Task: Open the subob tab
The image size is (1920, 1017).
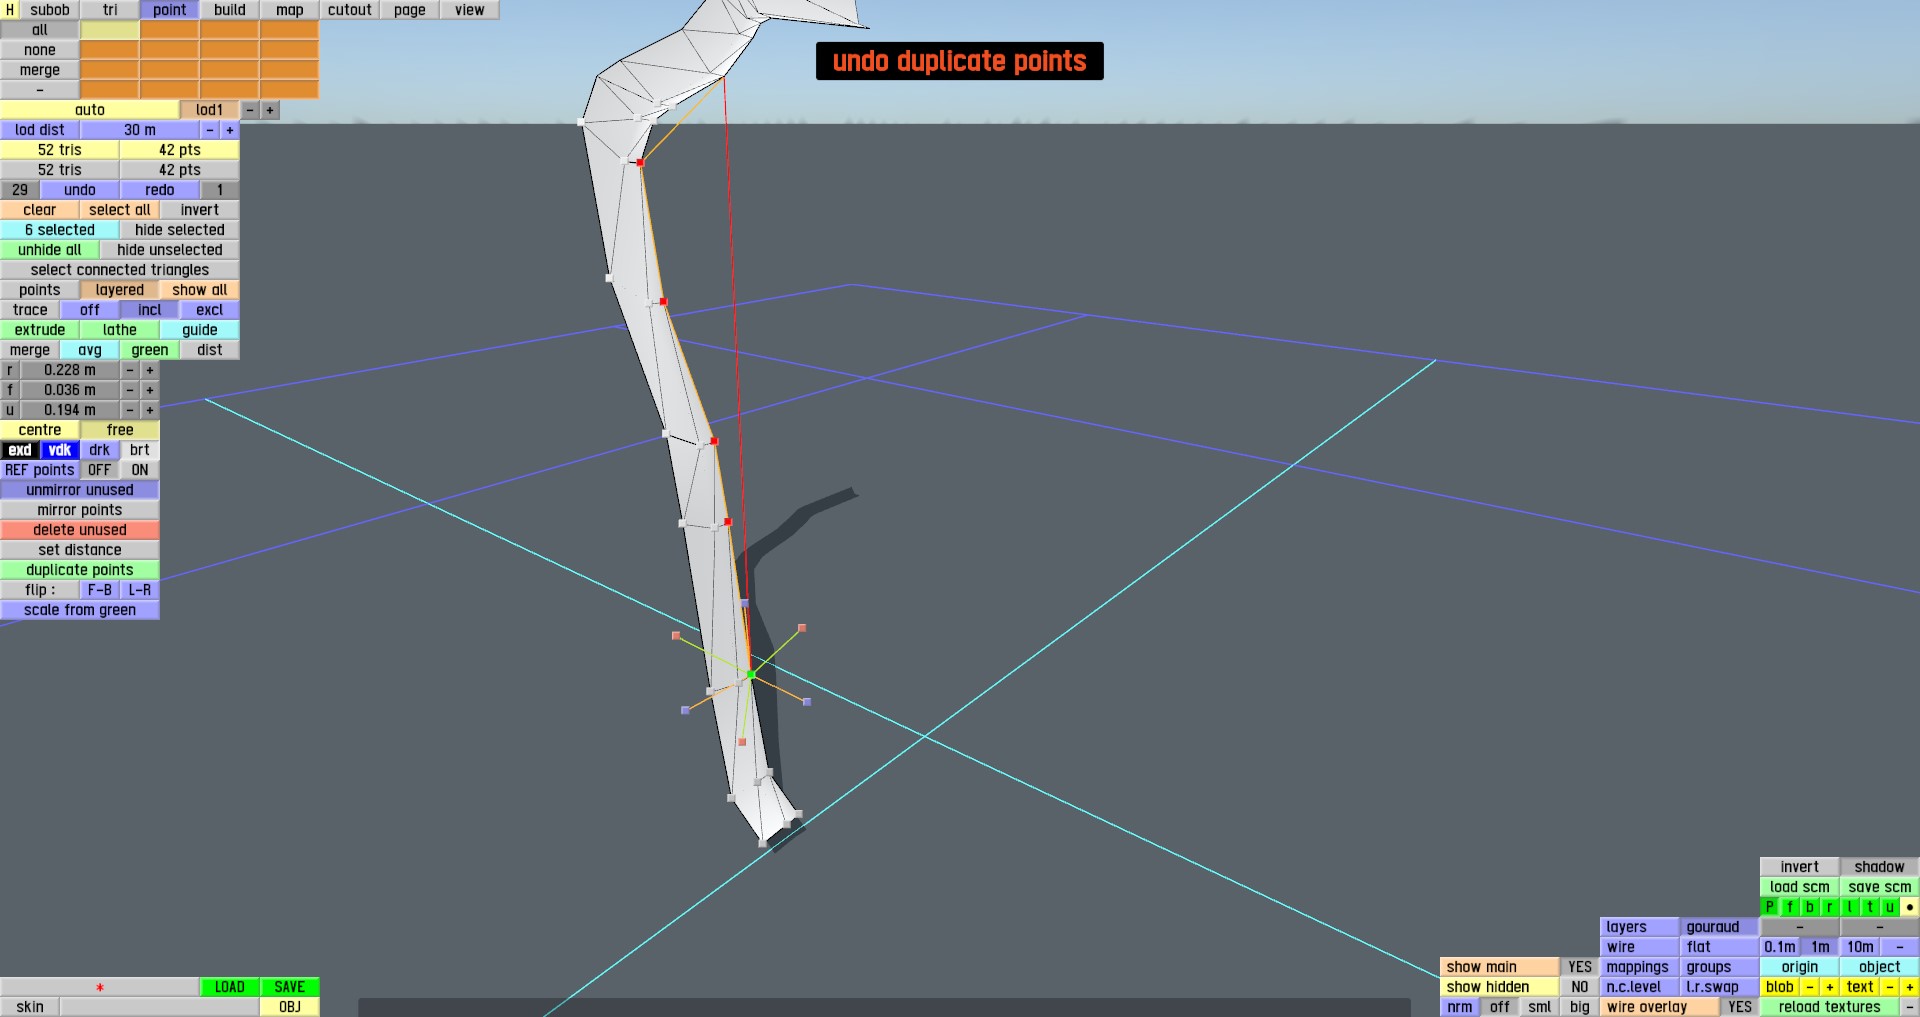Action: pos(50,10)
